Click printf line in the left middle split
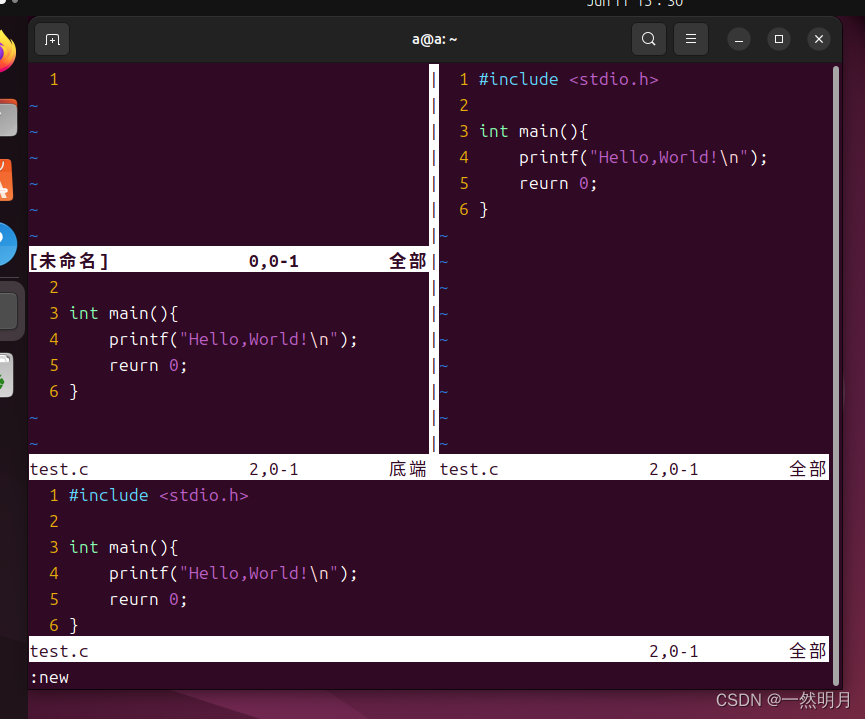This screenshot has height=719, width=865. pyautogui.click(x=233, y=339)
